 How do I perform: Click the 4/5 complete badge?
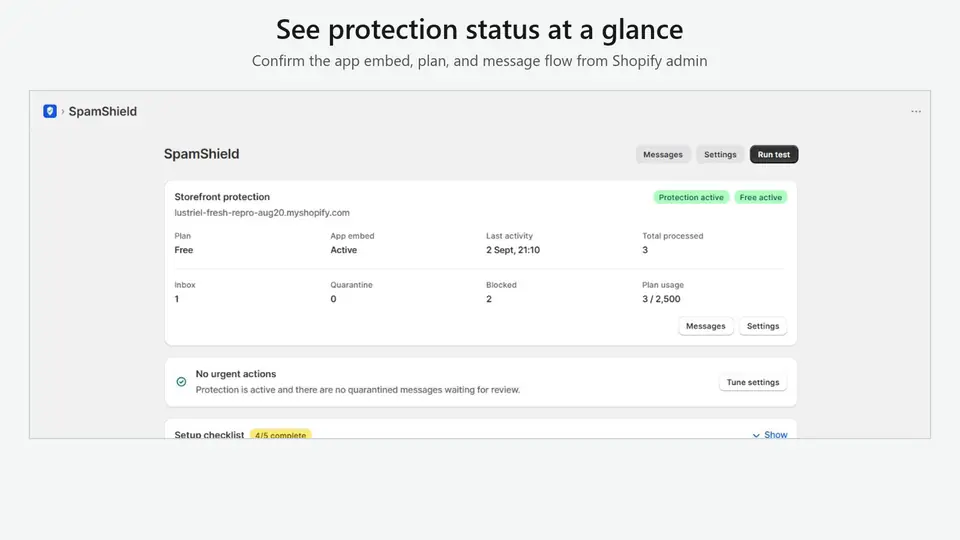pyautogui.click(x=280, y=435)
